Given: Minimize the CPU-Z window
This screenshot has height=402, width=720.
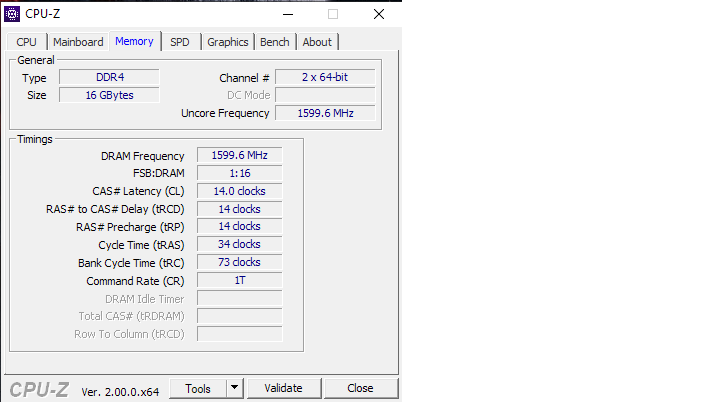Looking at the screenshot, I should pos(288,14).
